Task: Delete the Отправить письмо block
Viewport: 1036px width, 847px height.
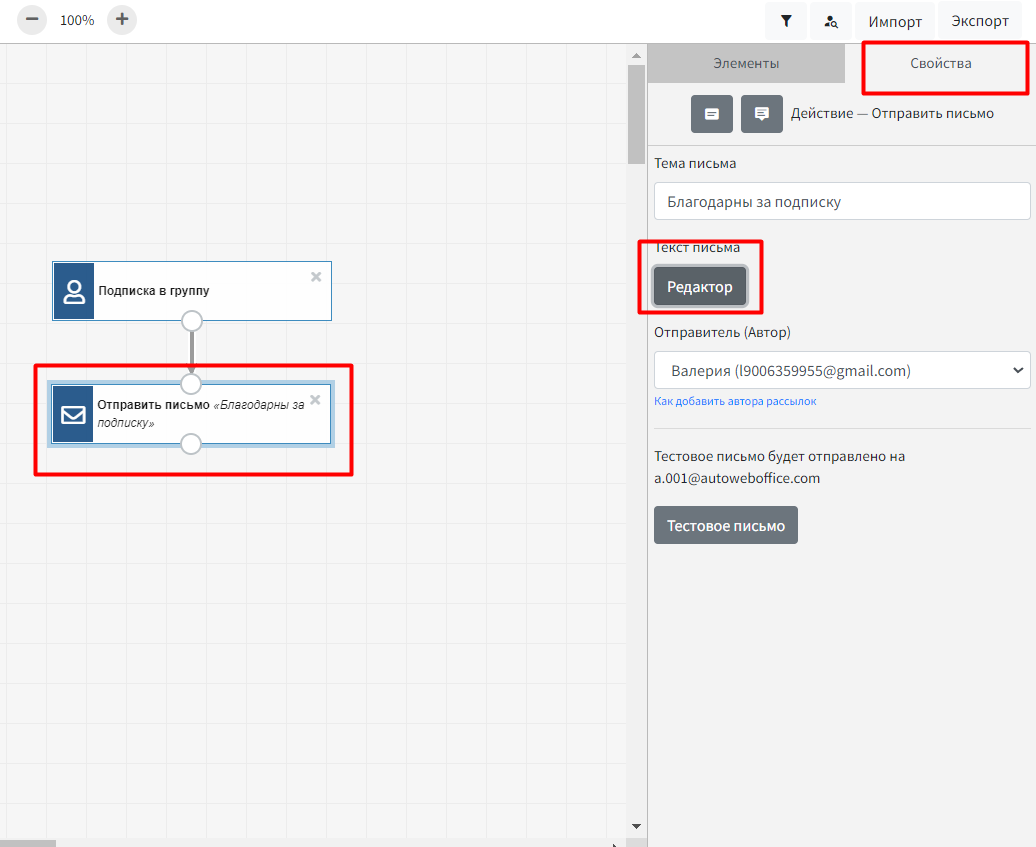Action: 316,400
